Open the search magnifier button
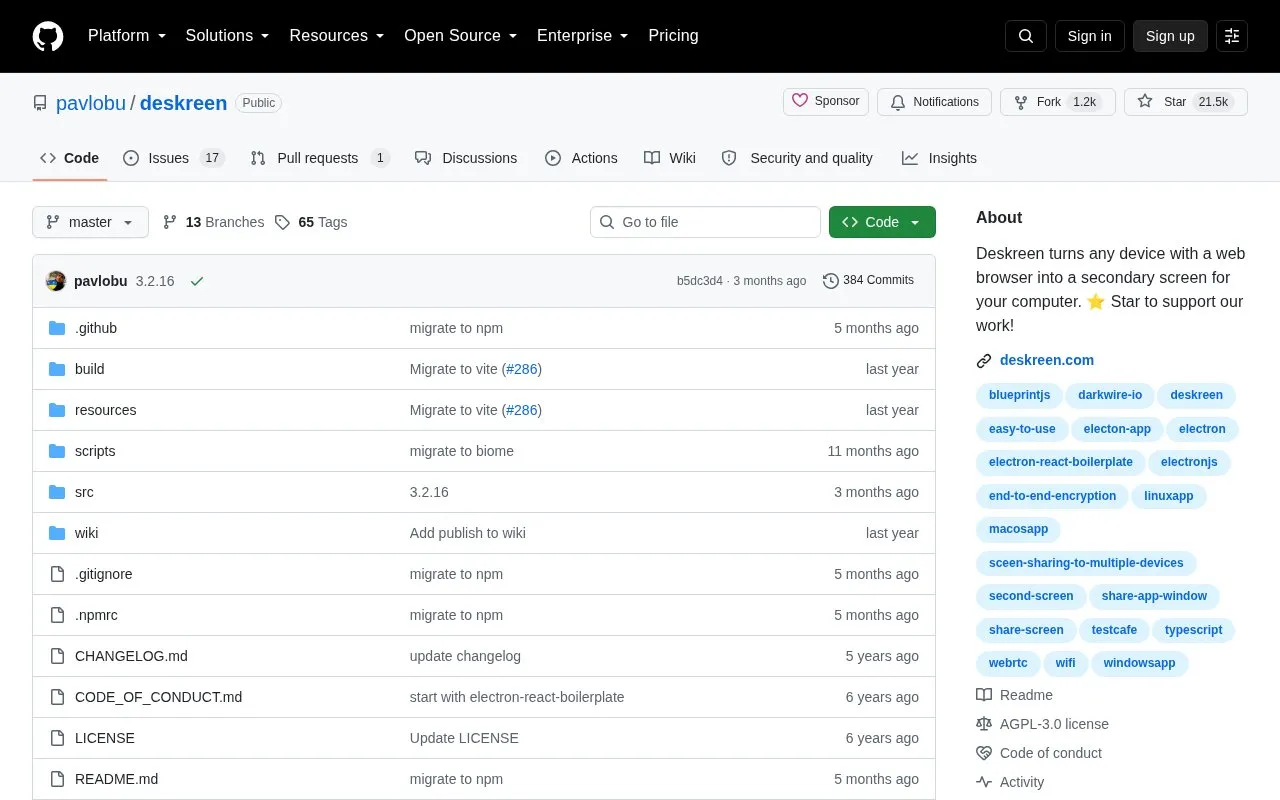Image resolution: width=1280 pixels, height=800 pixels. pyautogui.click(x=1026, y=36)
